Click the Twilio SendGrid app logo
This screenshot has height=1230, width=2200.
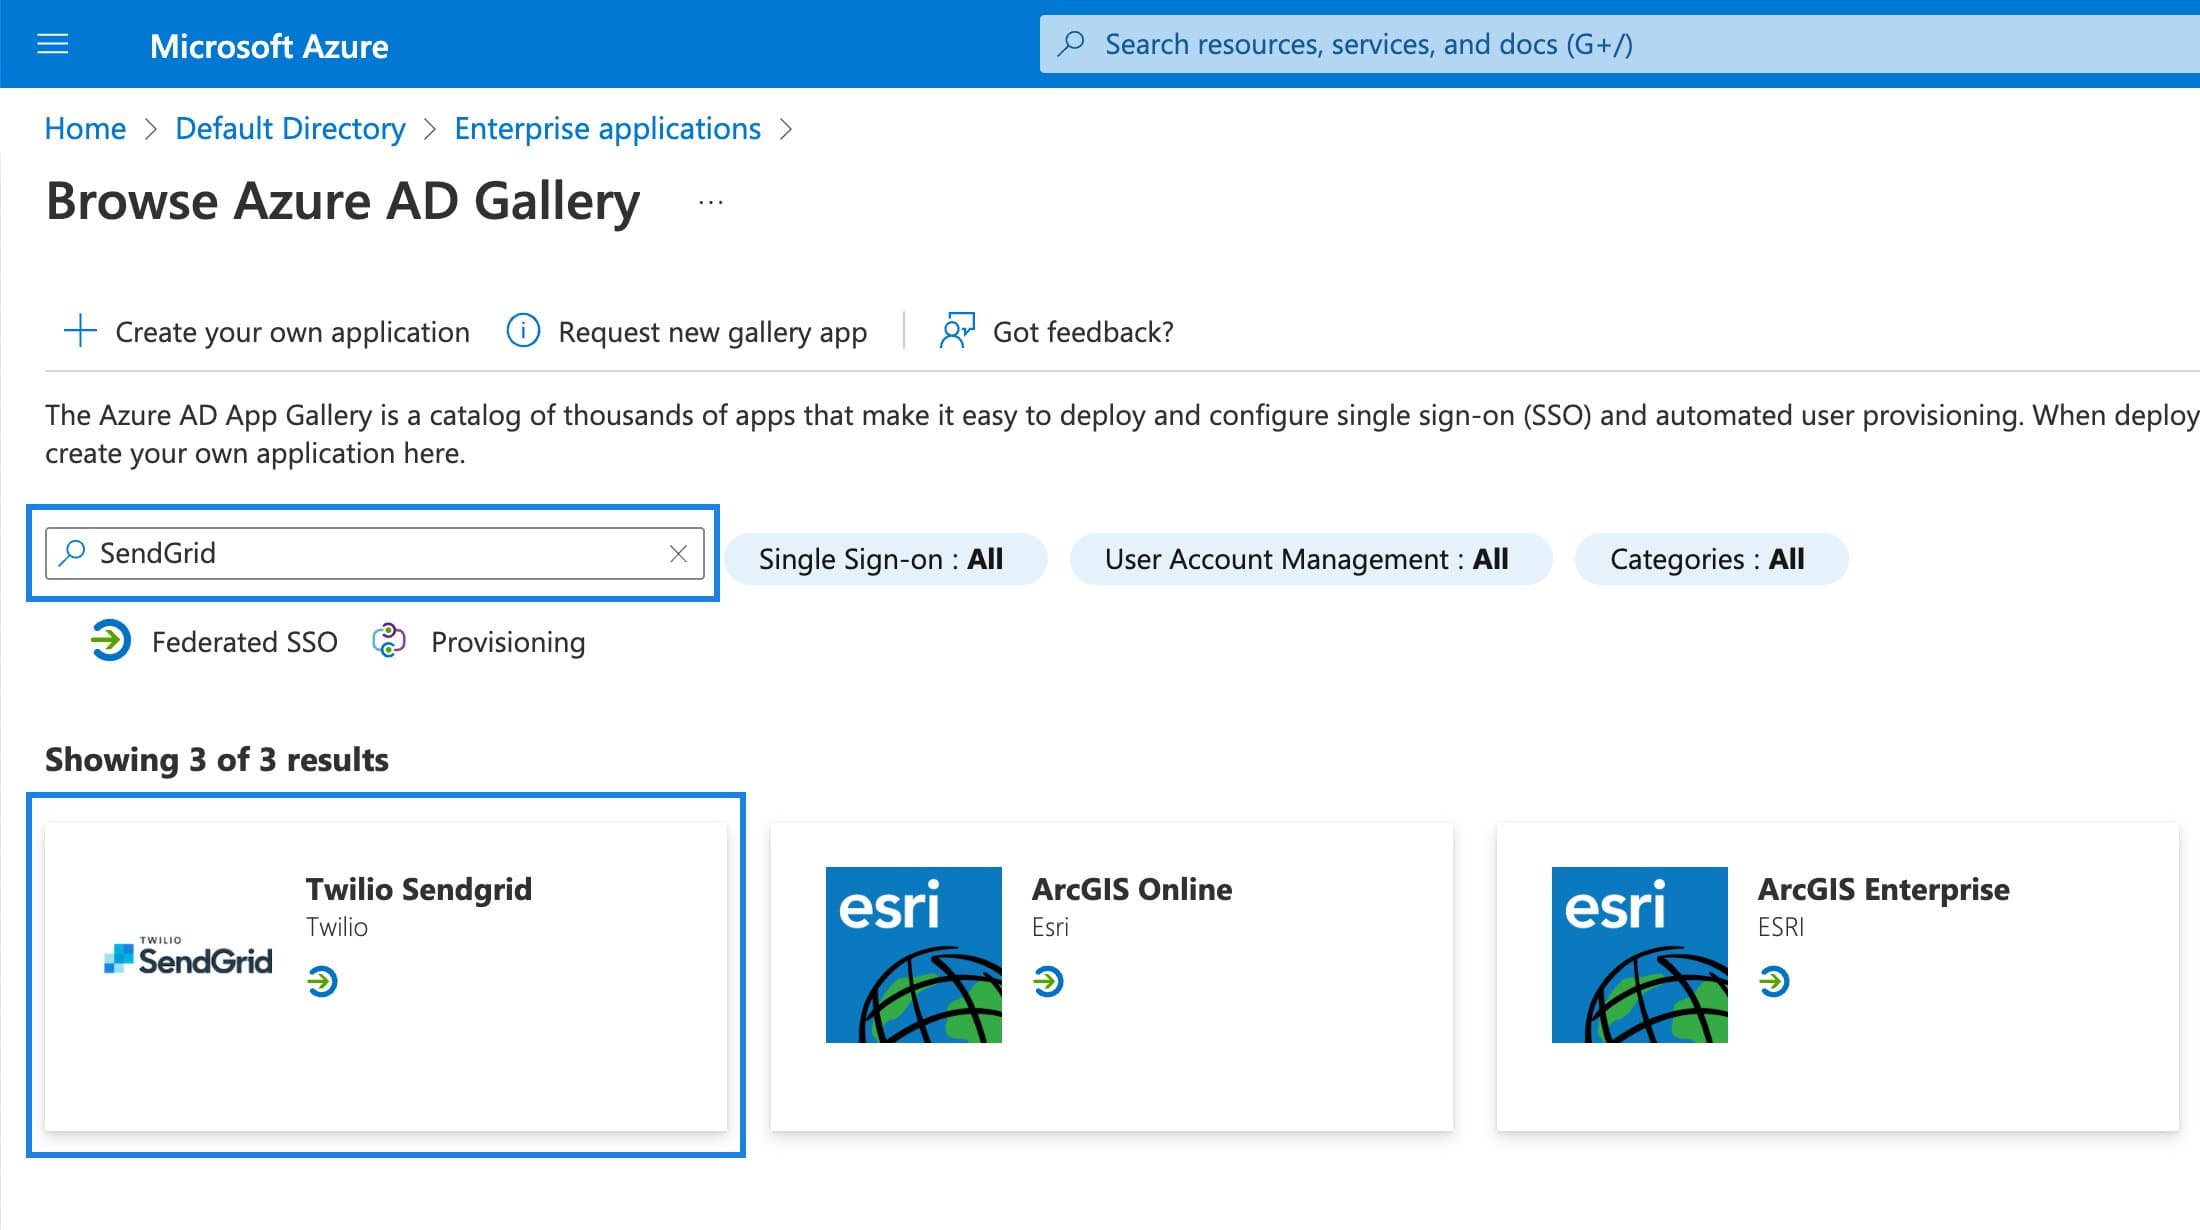click(188, 955)
